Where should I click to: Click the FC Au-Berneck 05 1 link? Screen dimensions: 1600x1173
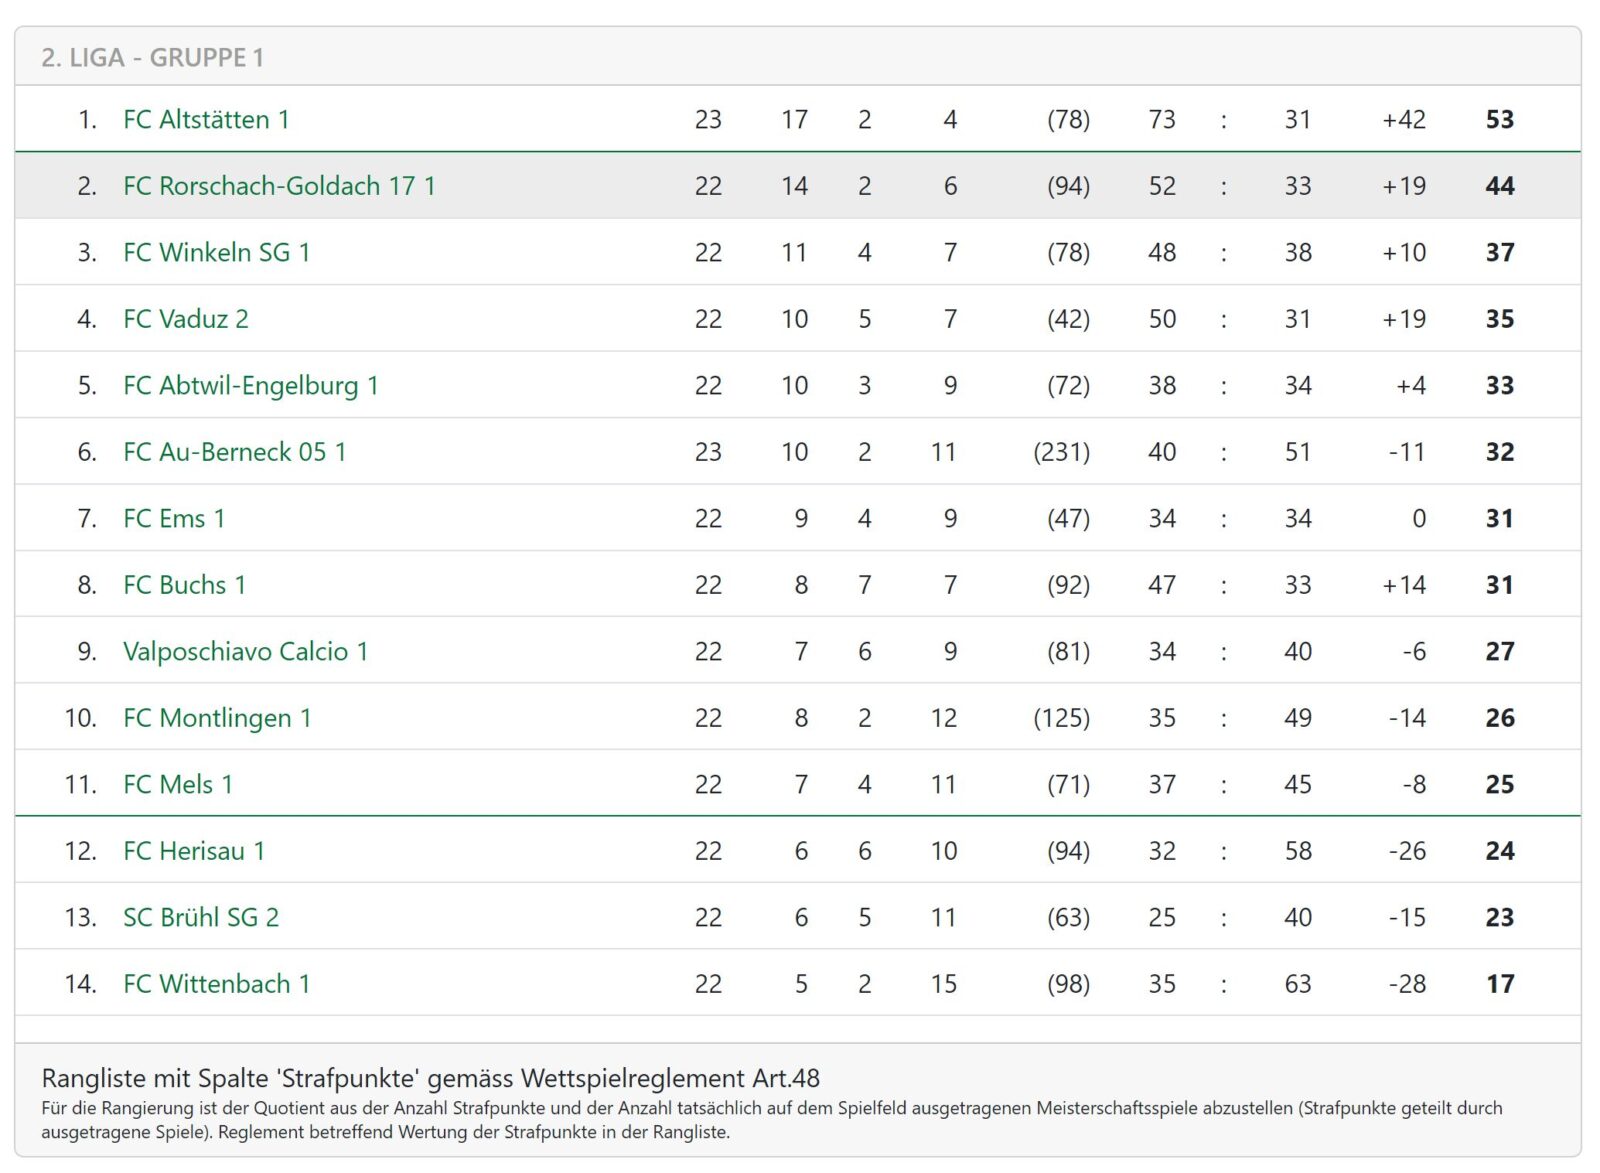[x=234, y=452]
